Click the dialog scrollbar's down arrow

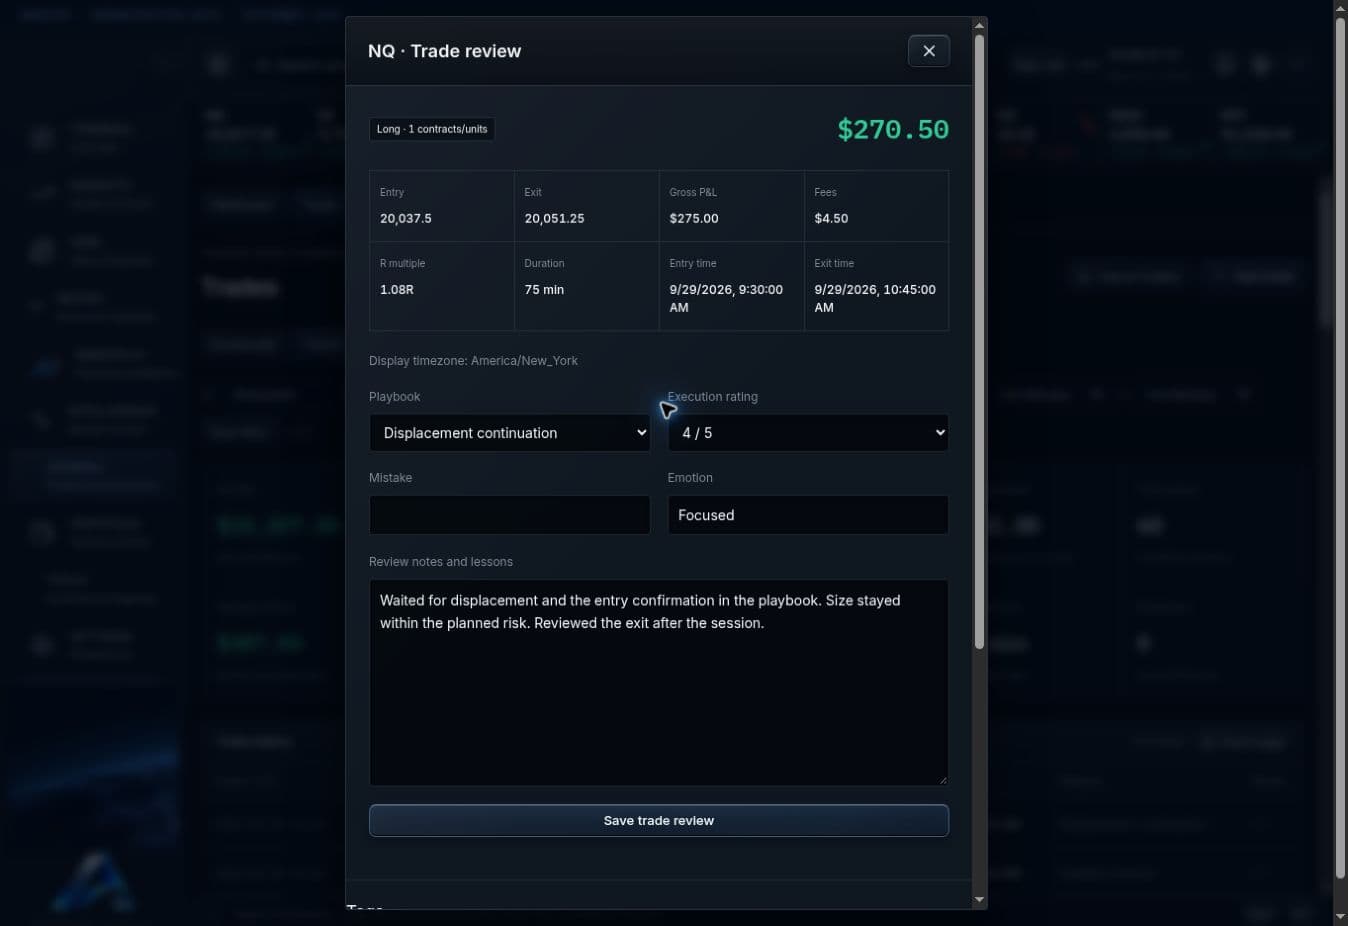tap(979, 900)
